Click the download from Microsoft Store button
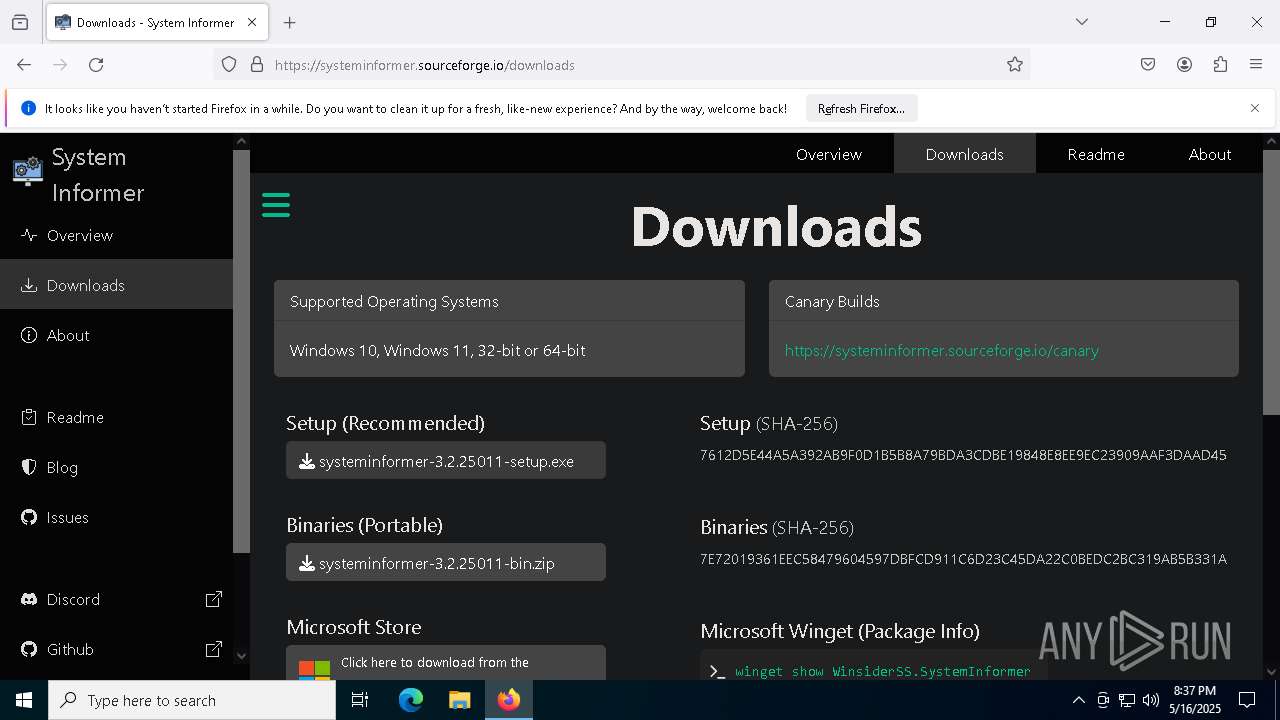This screenshot has height=720, width=1280. [x=446, y=663]
